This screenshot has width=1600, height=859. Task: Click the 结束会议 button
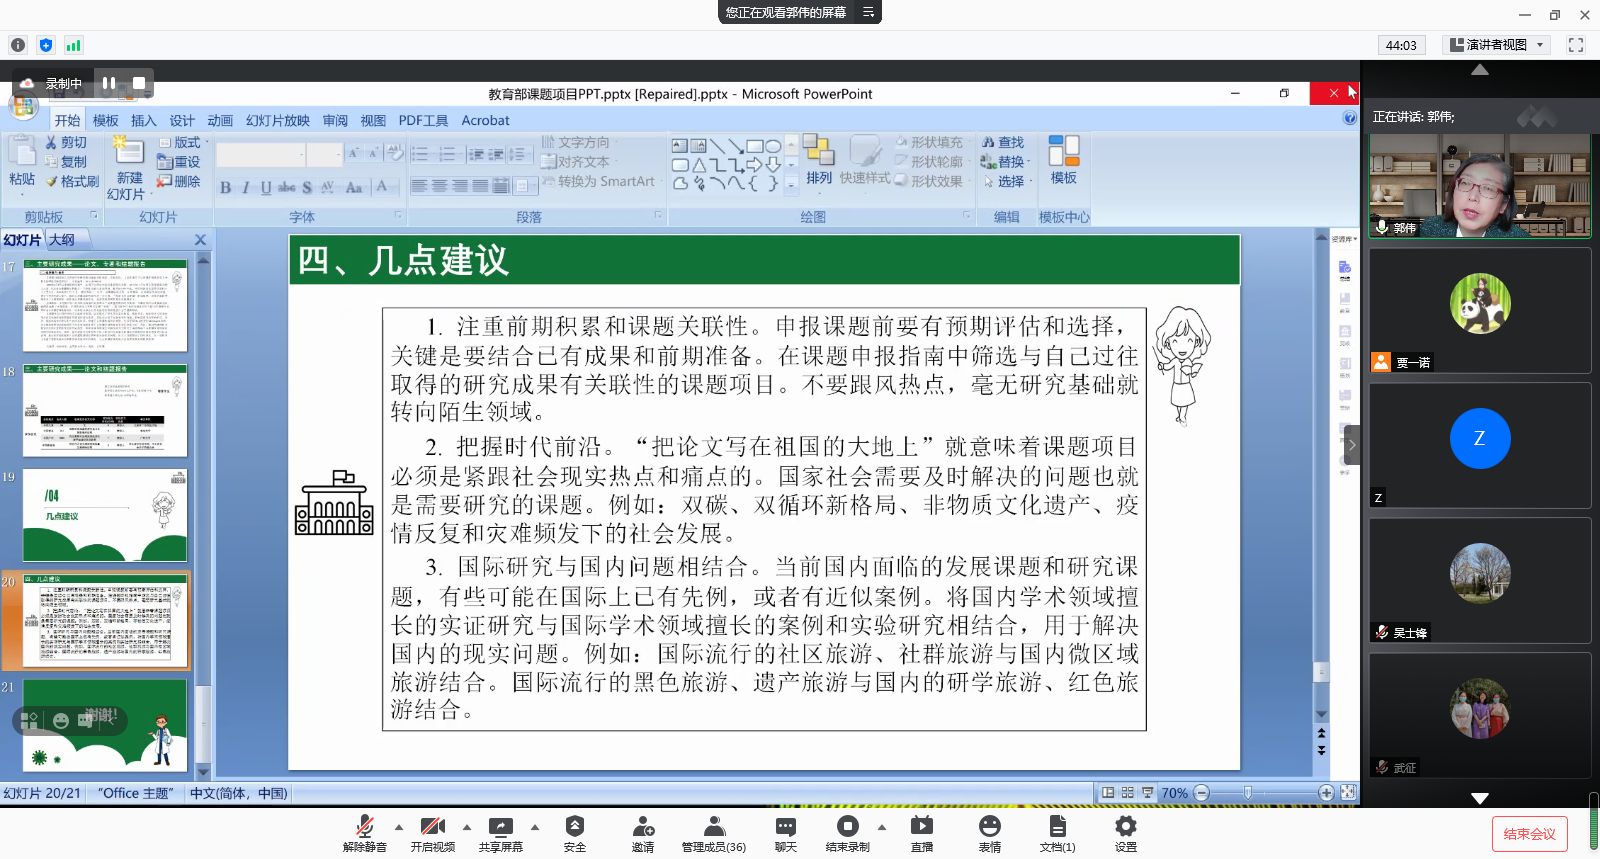pyautogui.click(x=1529, y=834)
